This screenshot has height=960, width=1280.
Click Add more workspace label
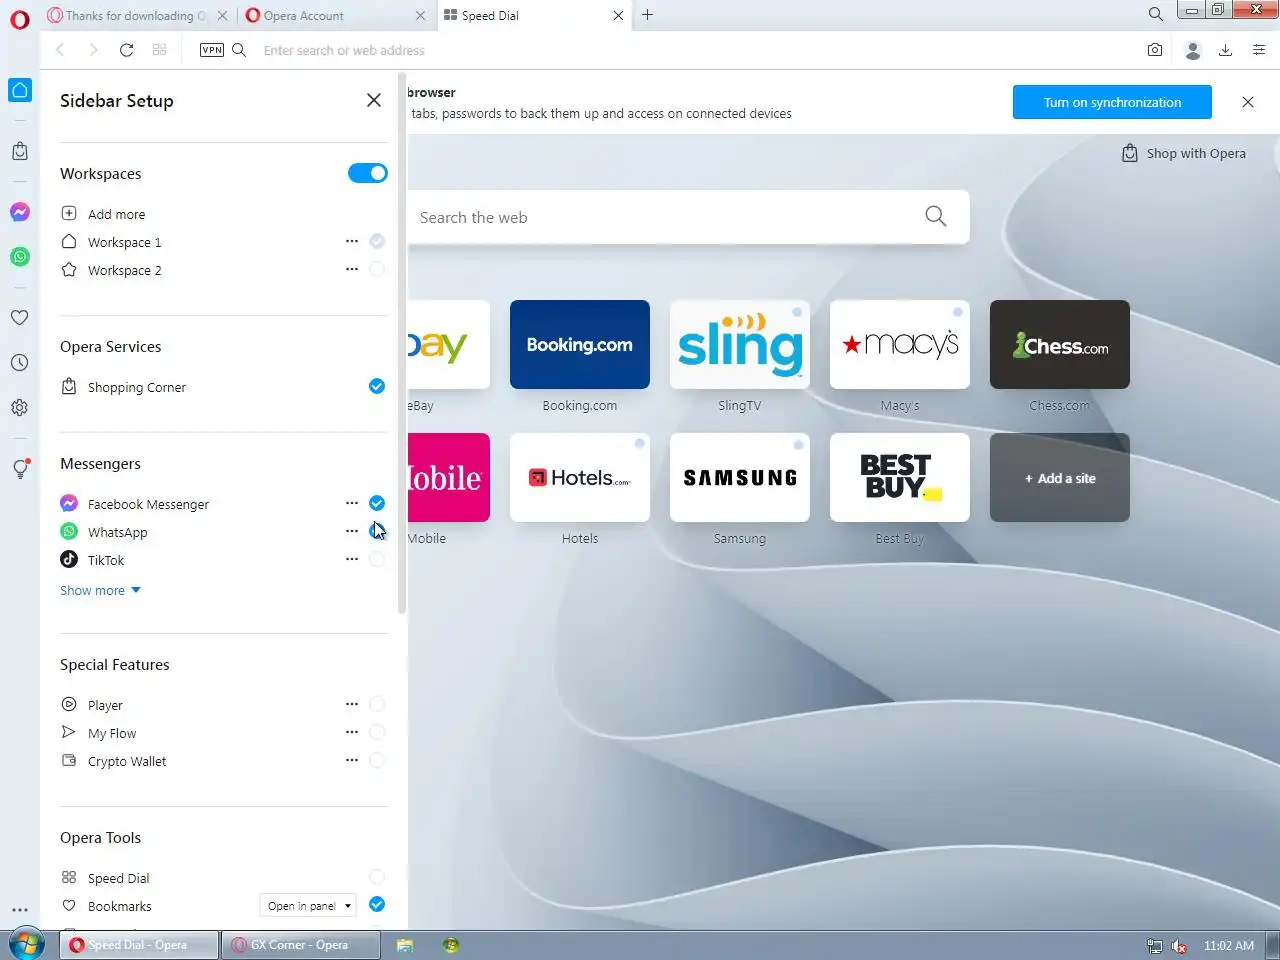(x=116, y=214)
